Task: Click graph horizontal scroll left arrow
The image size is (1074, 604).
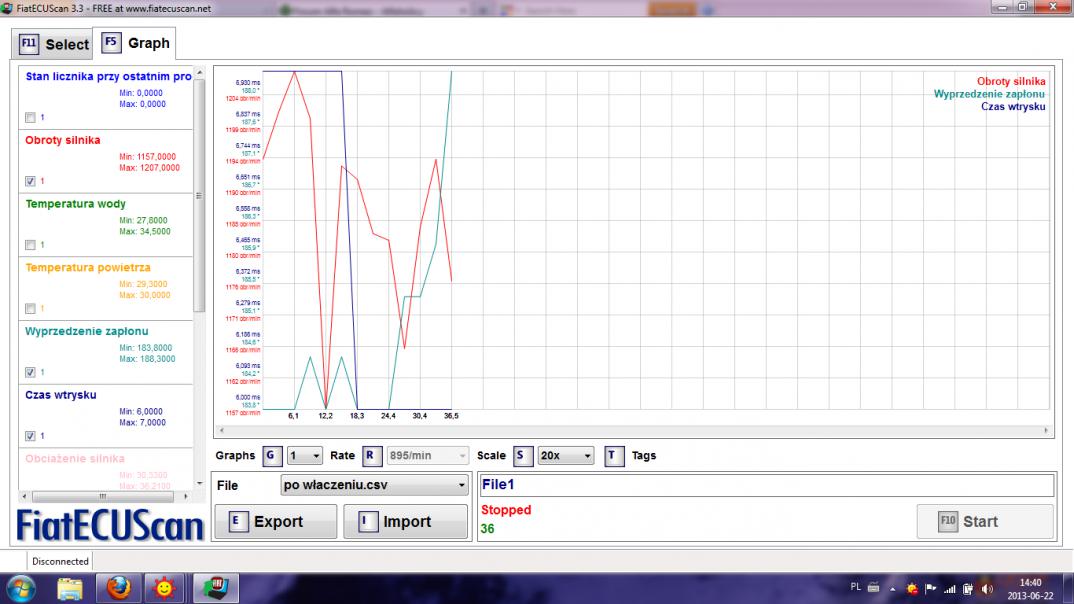Action: click(221, 431)
